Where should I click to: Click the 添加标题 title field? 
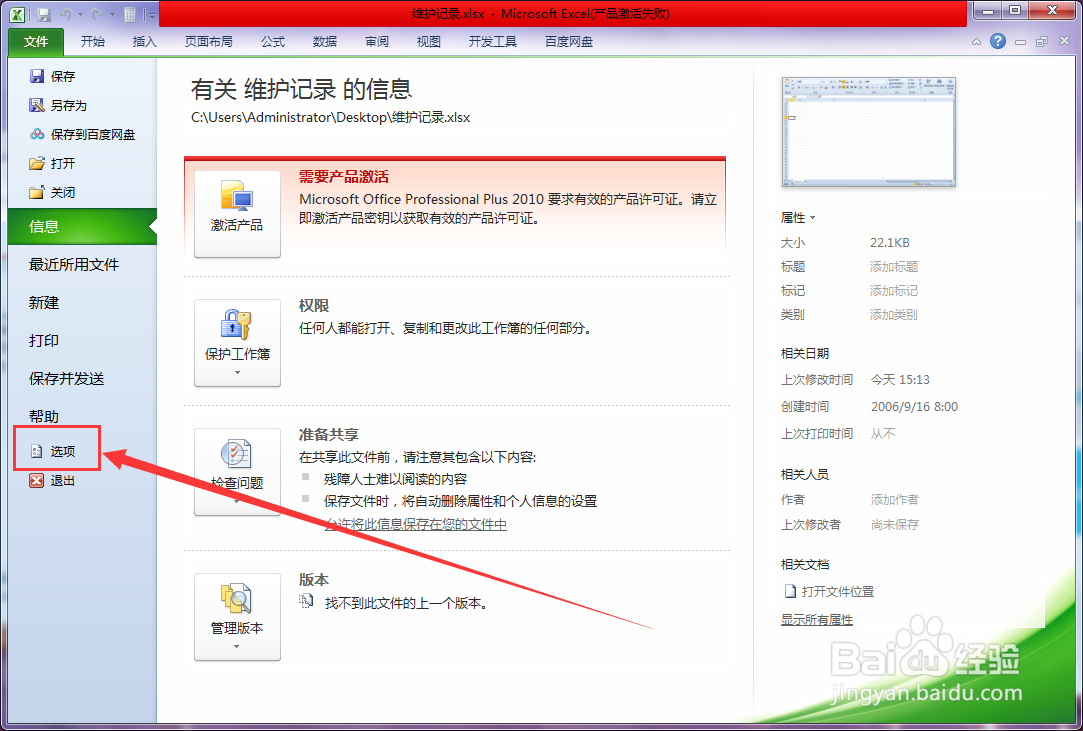[894, 267]
